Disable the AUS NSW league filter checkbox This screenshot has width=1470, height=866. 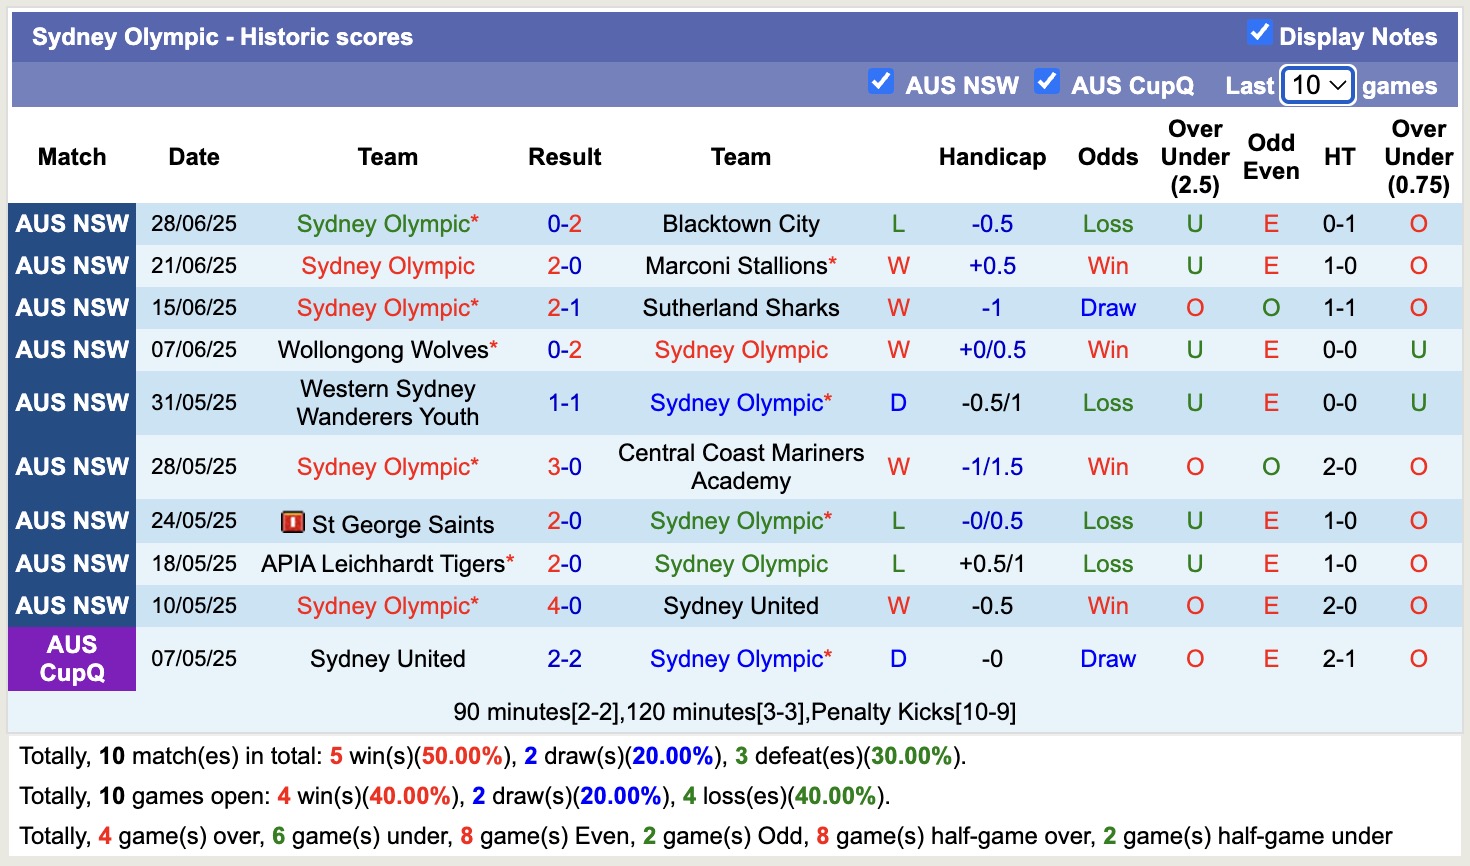[881, 82]
